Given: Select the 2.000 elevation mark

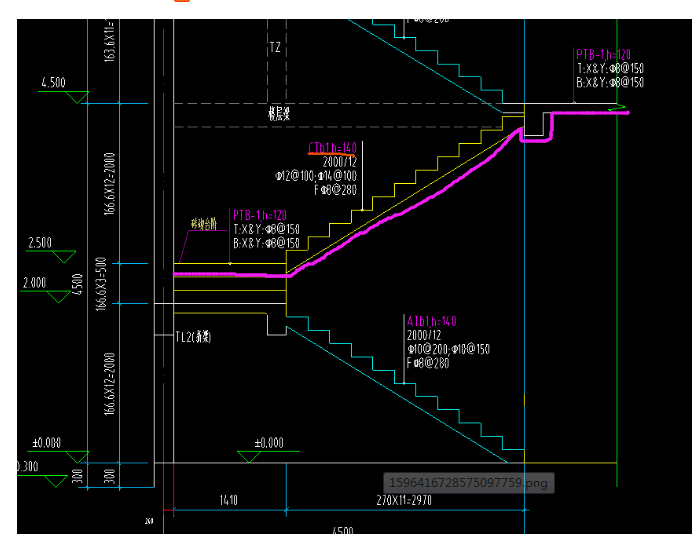Looking at the screenshot, I should pyautogui.click(x=34, y=283).
